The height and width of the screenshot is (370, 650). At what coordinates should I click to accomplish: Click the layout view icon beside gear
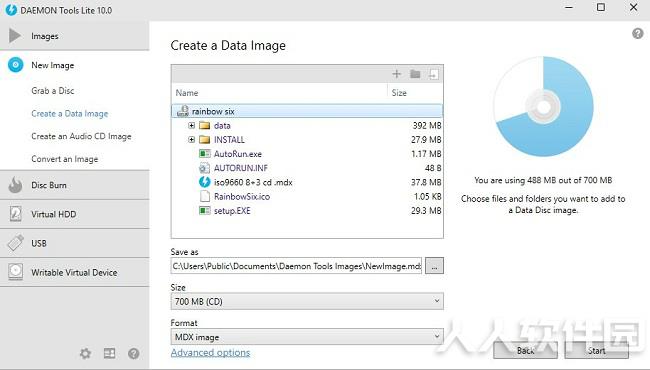[x=109, y=353]
